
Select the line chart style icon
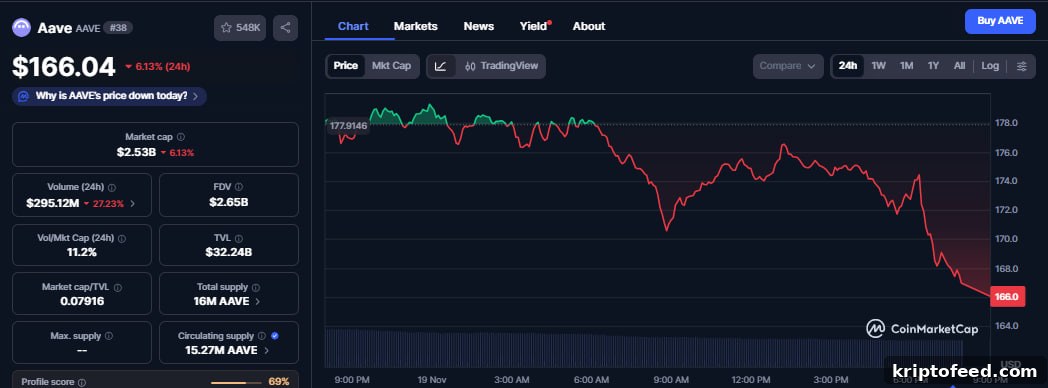click(x=440, y=66)
